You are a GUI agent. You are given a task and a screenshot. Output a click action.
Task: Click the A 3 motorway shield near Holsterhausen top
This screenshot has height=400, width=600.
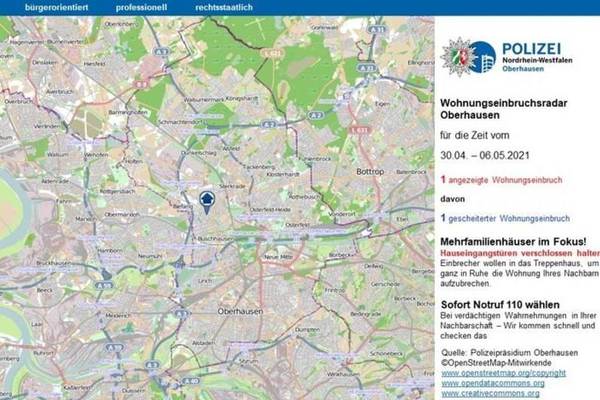pos(161,51)
